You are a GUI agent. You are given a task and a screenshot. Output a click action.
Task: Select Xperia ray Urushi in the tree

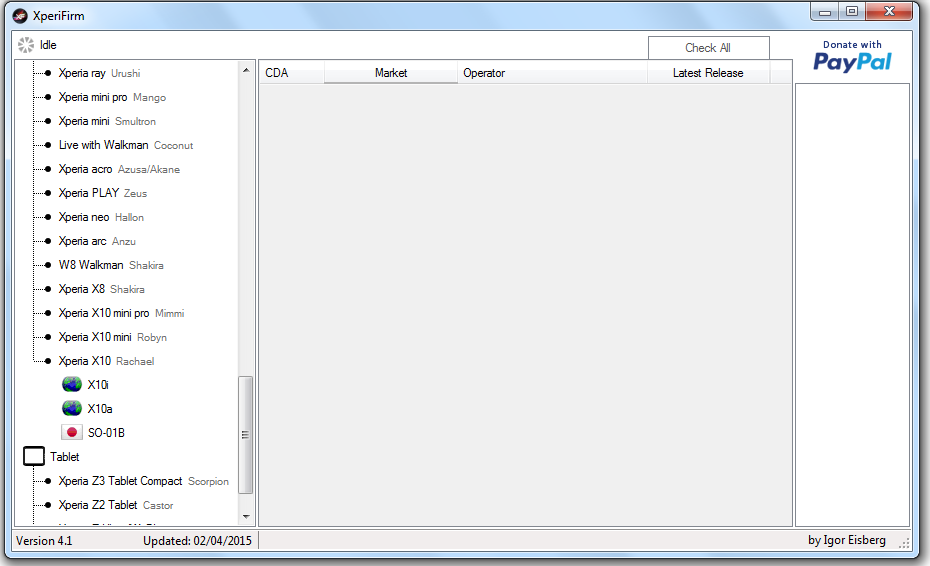(100, 73)
